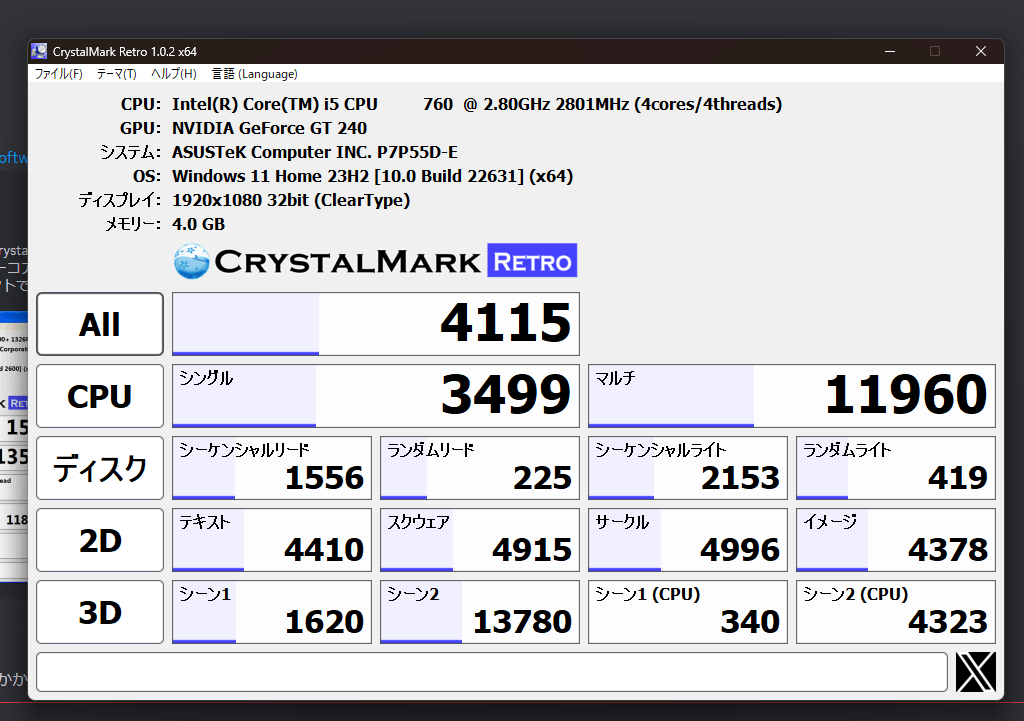
Task: Open the ヘルプ(H) menu
Action: tap(174, 74)
